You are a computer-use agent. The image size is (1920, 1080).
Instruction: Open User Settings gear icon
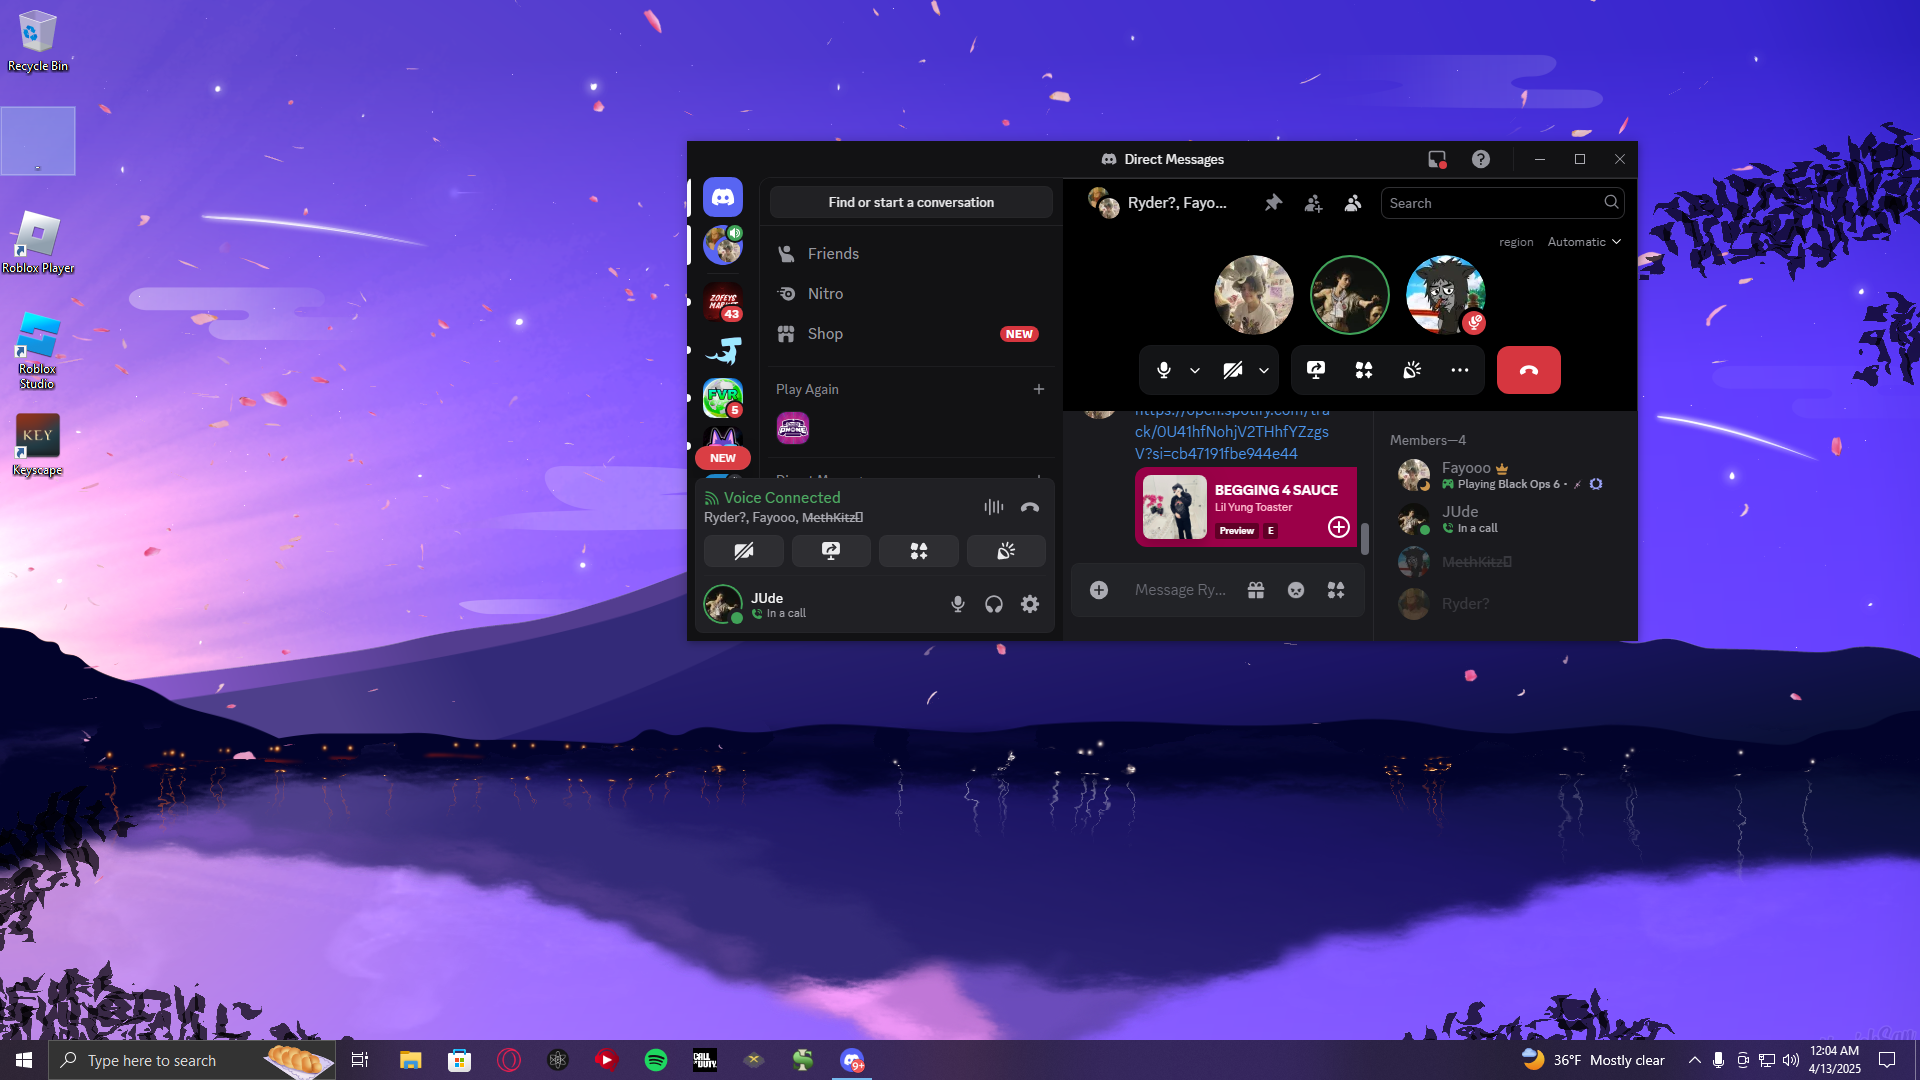click(1030, 604)
